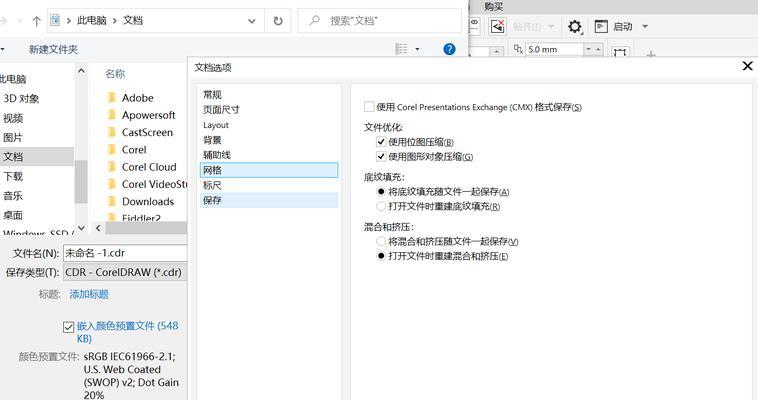Select Layout in options list
758x400 pixels.
[269, 125]
